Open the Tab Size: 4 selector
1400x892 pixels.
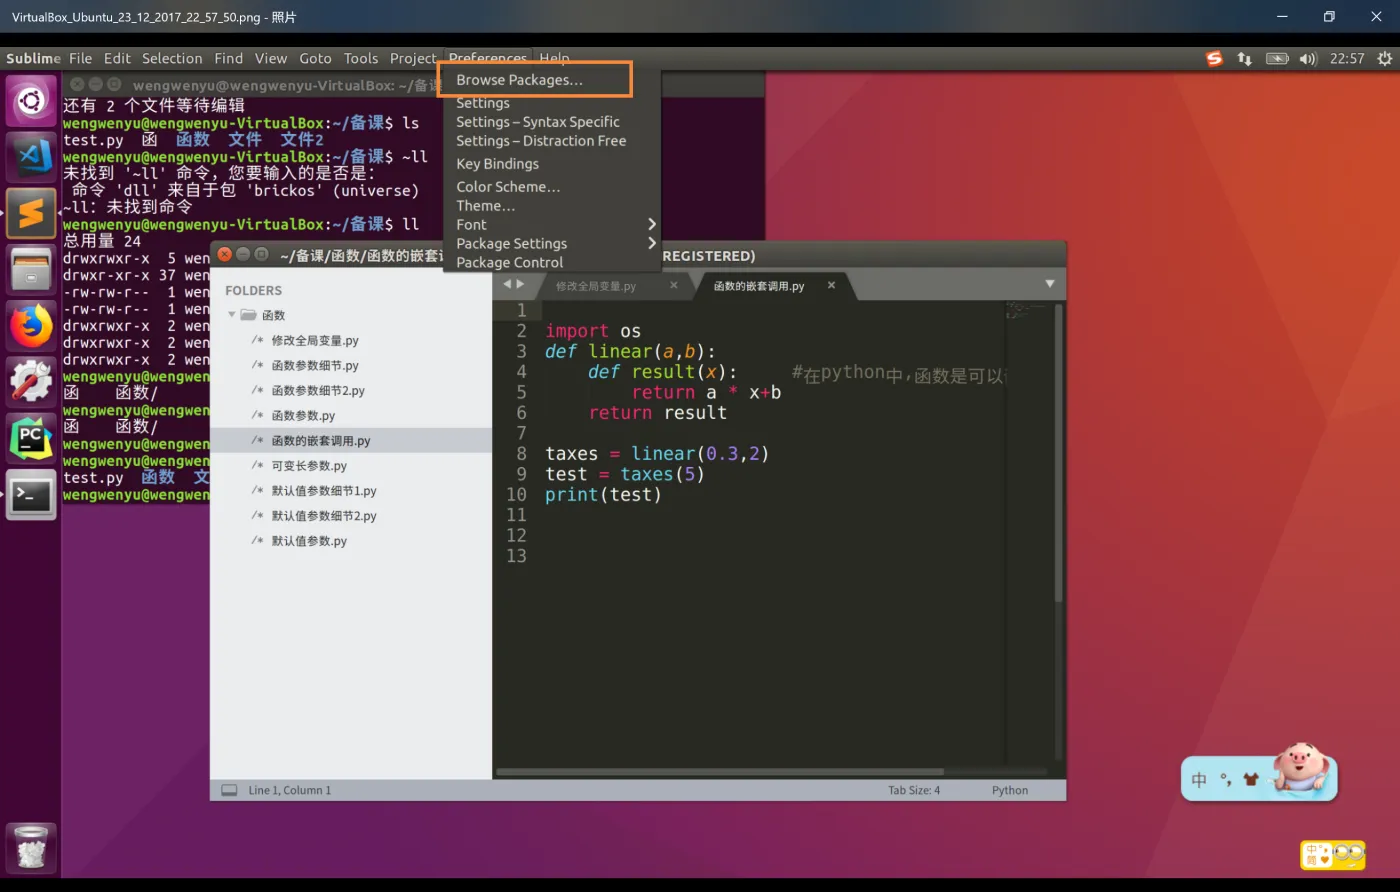tap(914, 790)
